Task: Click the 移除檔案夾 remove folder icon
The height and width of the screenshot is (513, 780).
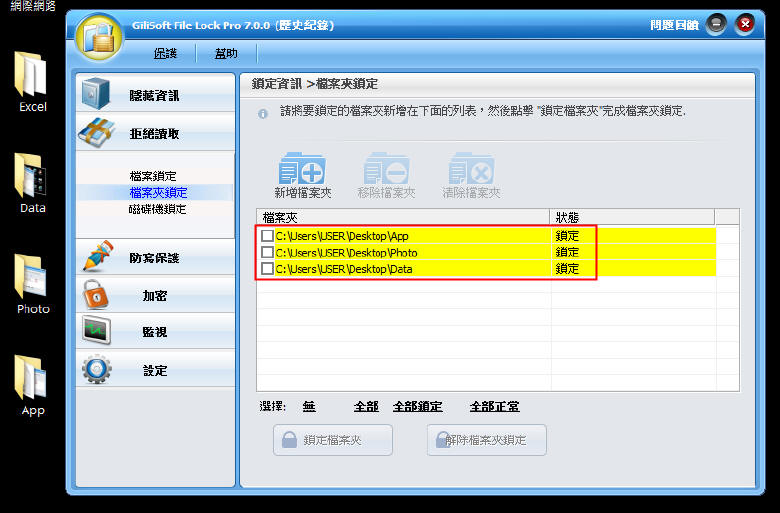Action: (386, 168)
